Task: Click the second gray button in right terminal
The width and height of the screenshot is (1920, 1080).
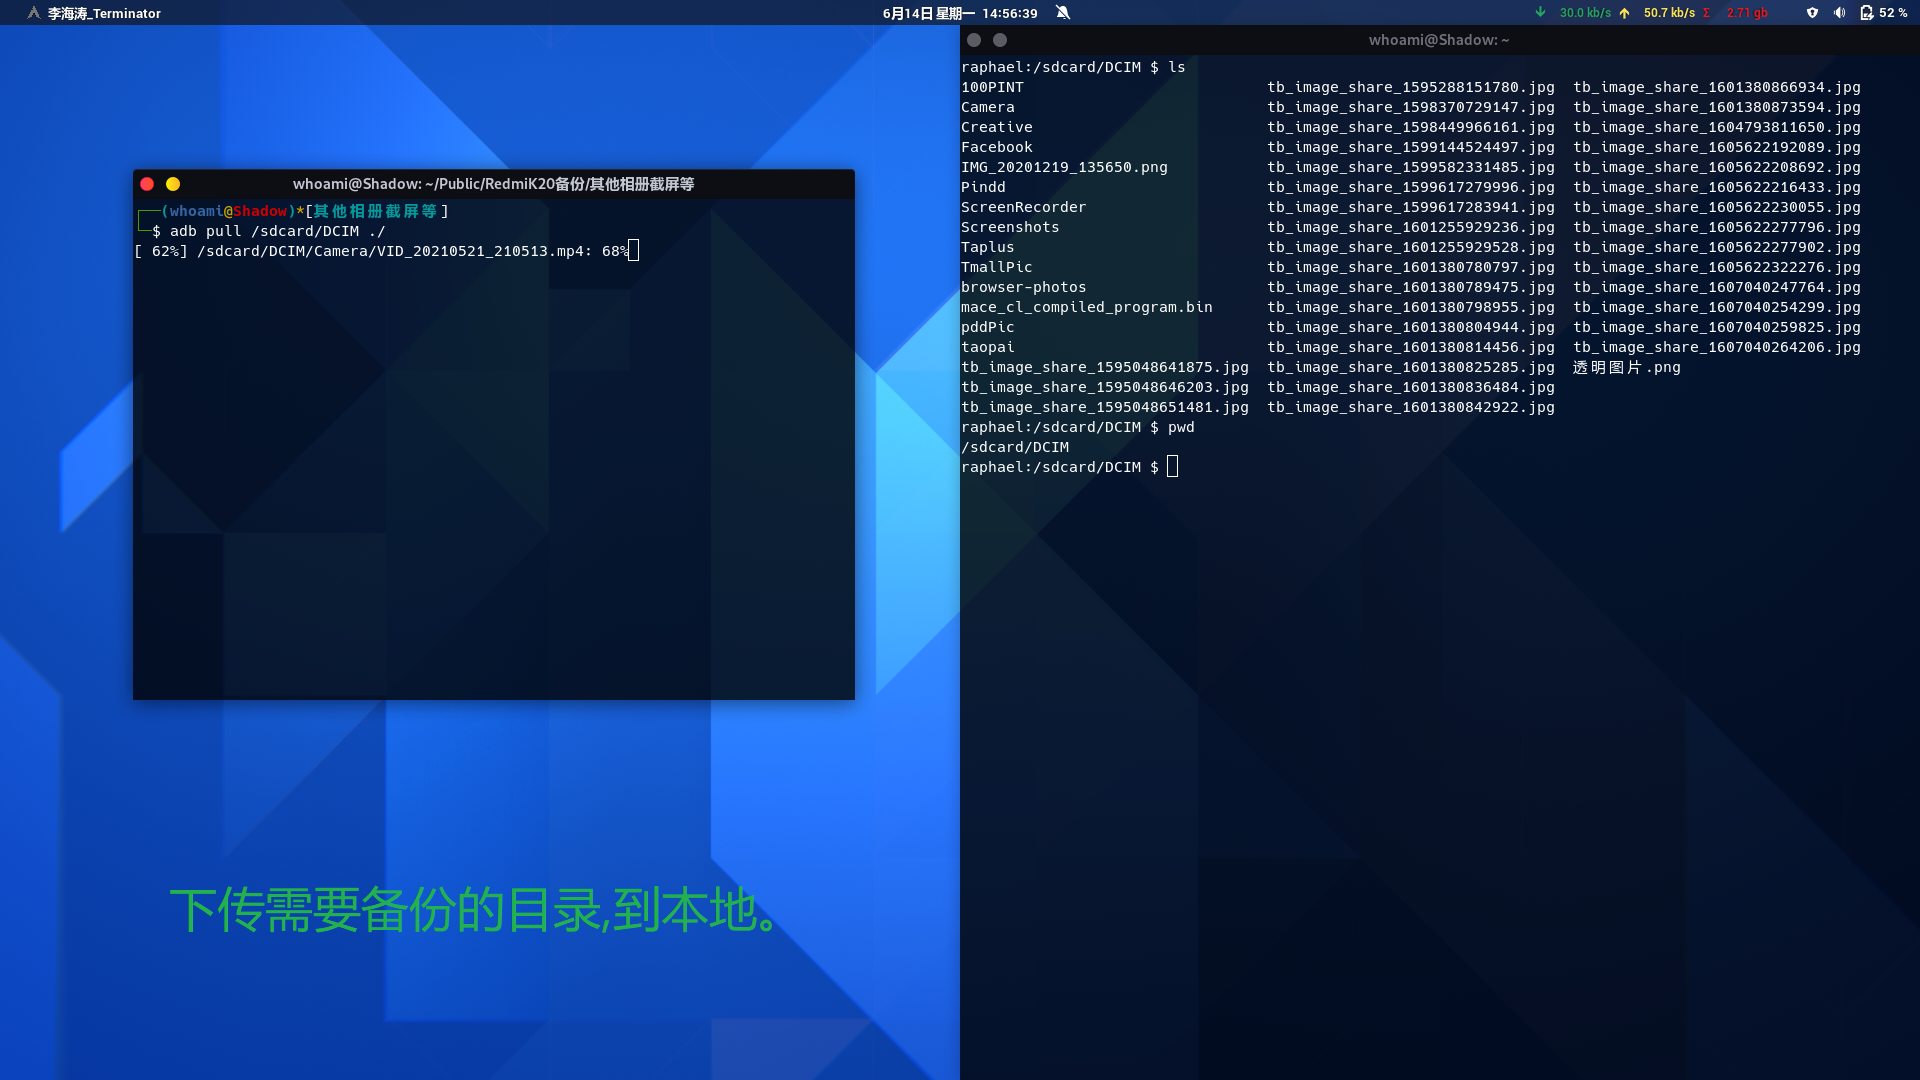Action: pos(1000,40)
